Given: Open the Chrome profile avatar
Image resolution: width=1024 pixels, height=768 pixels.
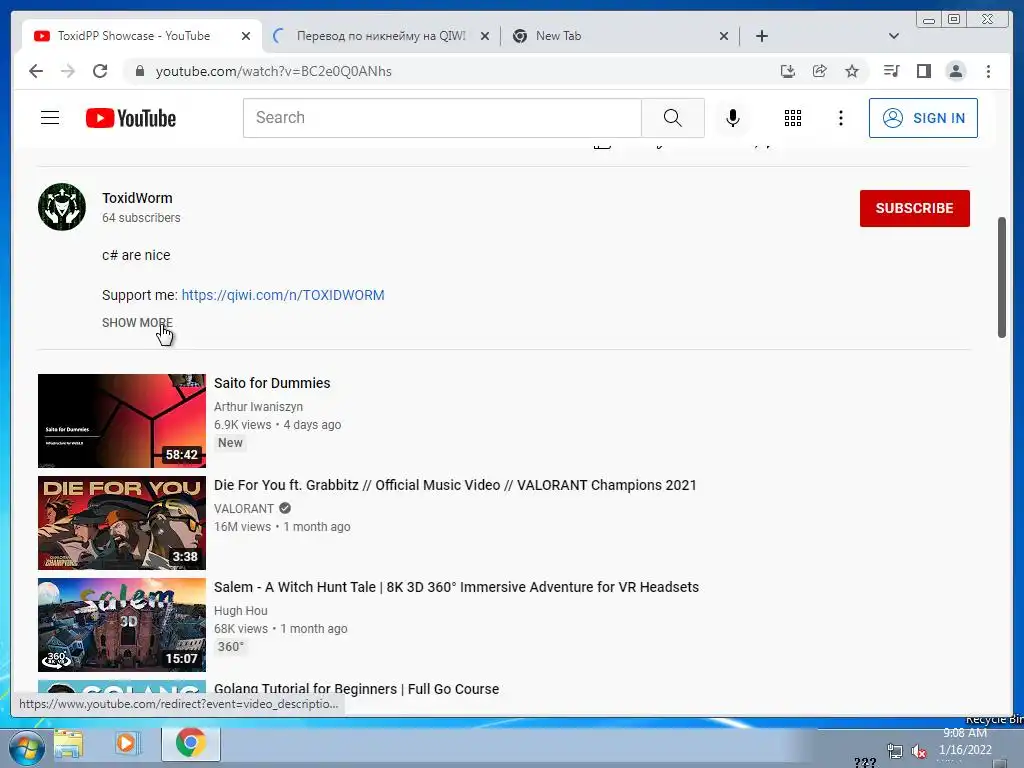Looking at the screenshot, I should (955, 71).
